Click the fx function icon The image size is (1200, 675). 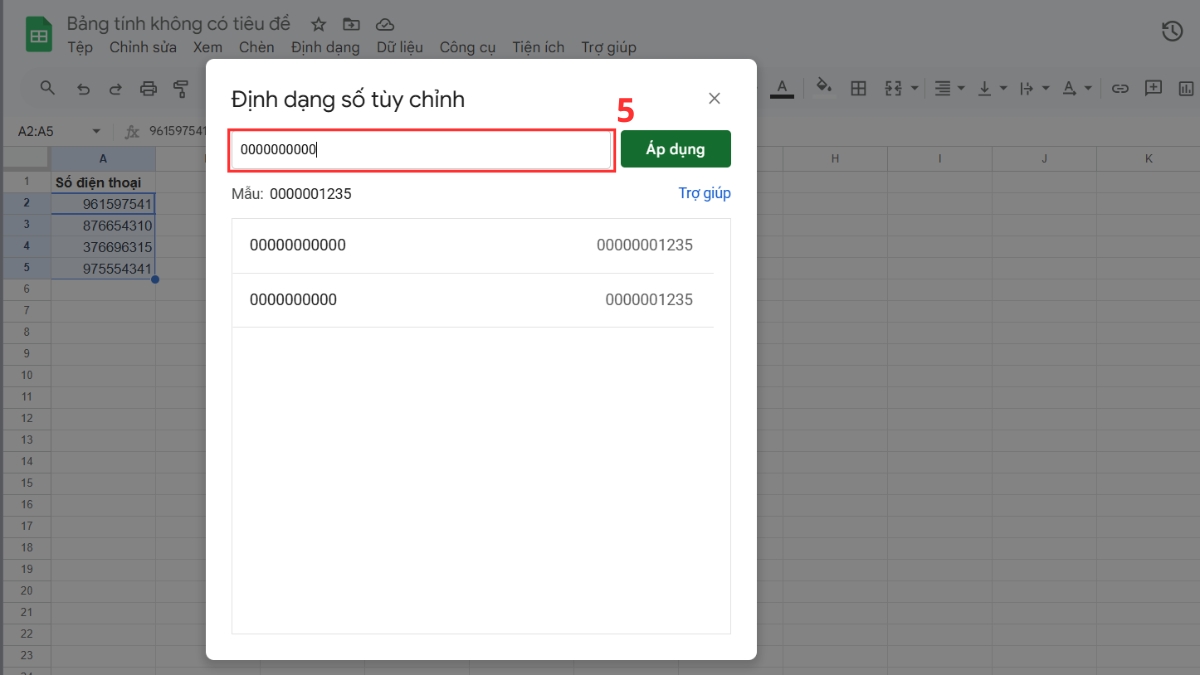[131, 131]
